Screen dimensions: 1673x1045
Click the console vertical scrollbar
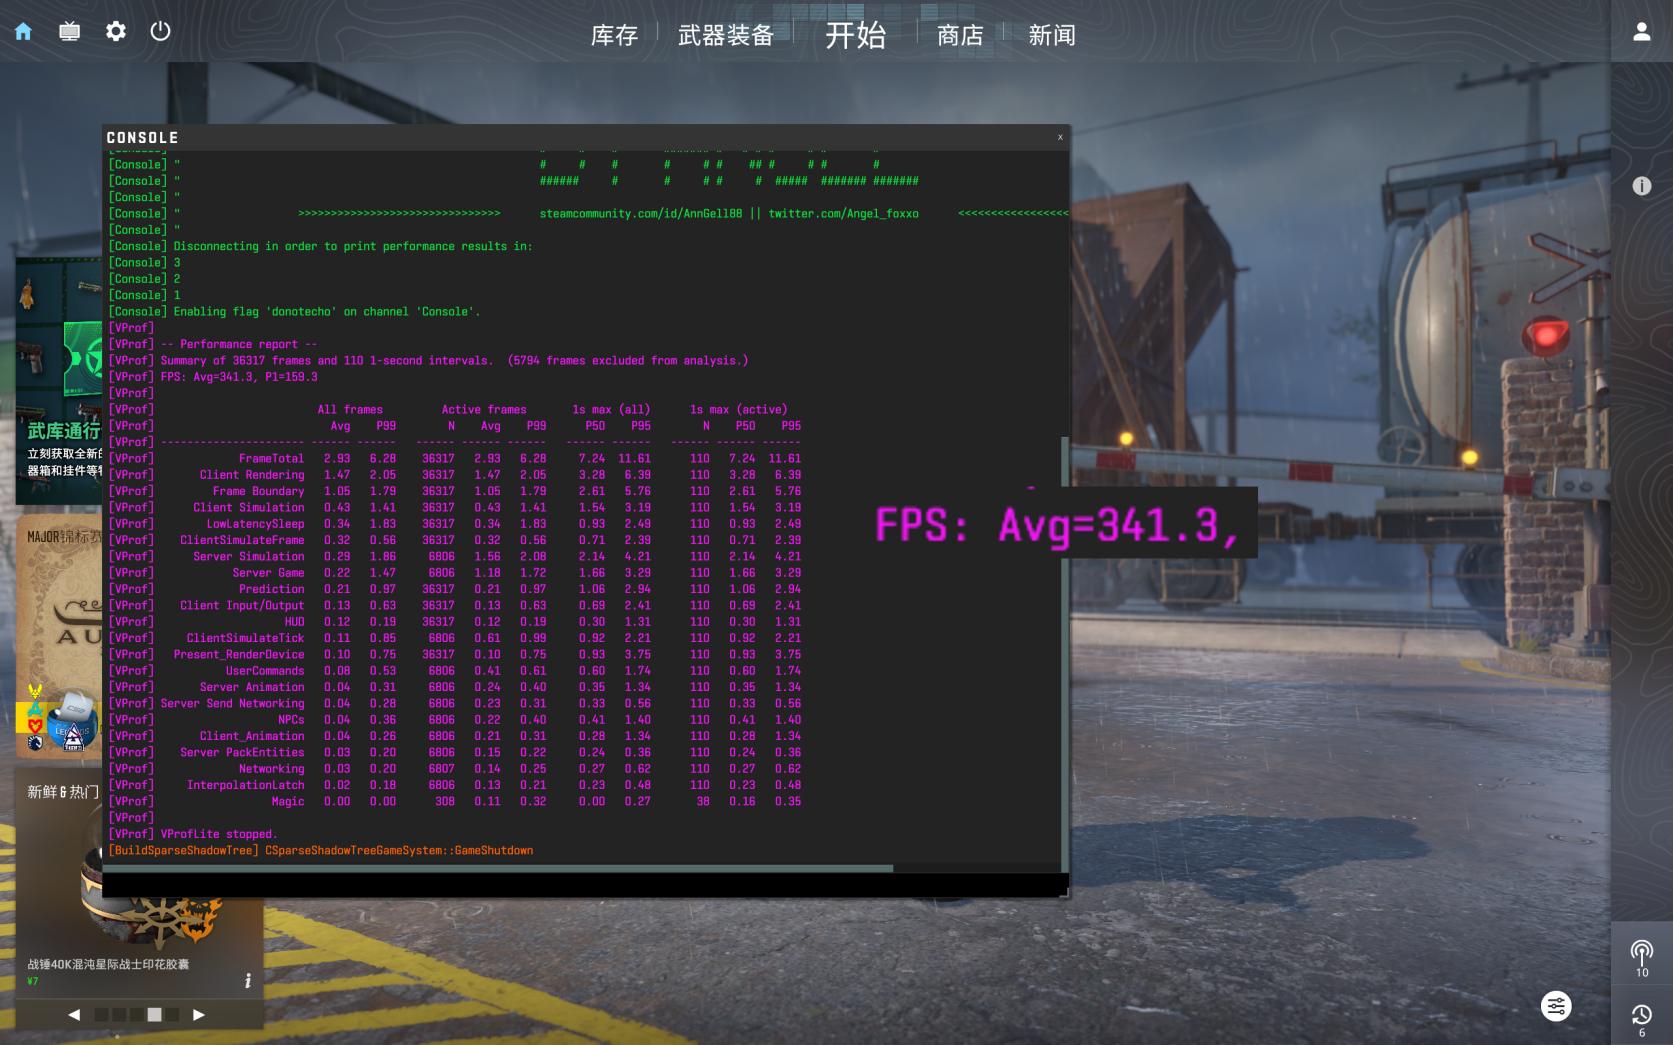tap(1065, 655)
